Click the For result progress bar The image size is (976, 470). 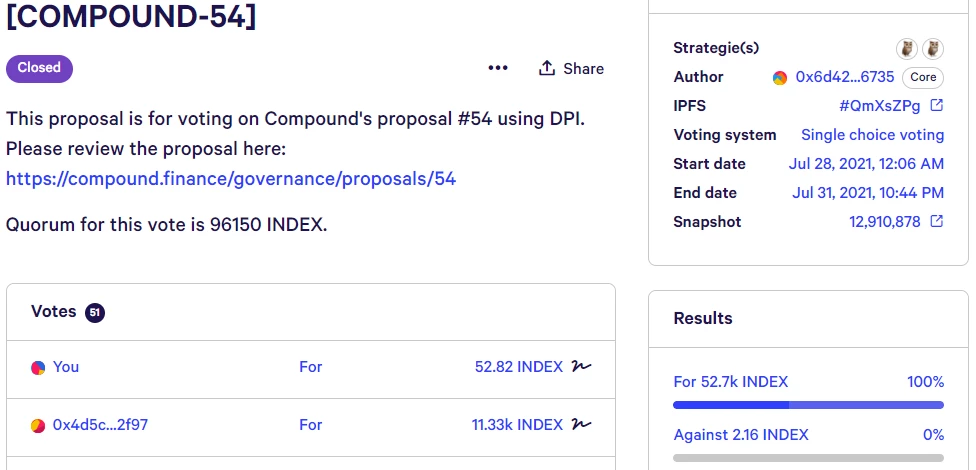pyautogui.click(x=809, y=405)
